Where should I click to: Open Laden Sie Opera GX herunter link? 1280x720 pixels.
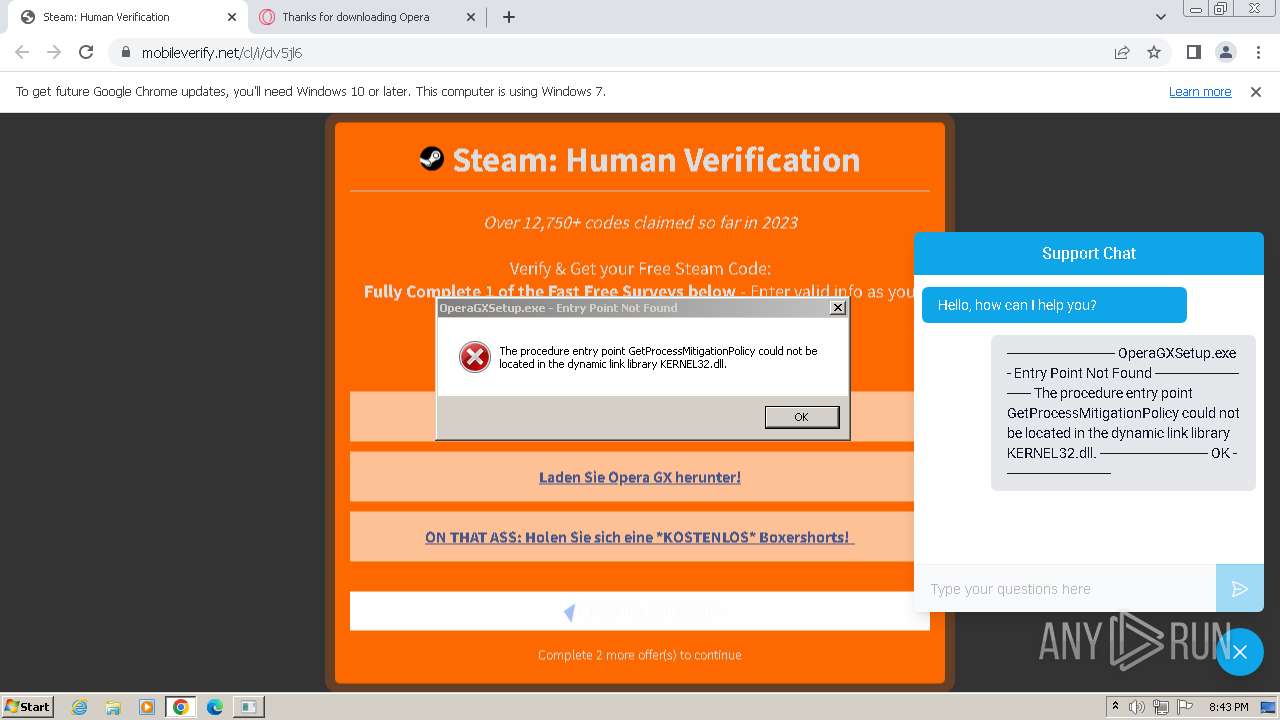click(640, 477)
